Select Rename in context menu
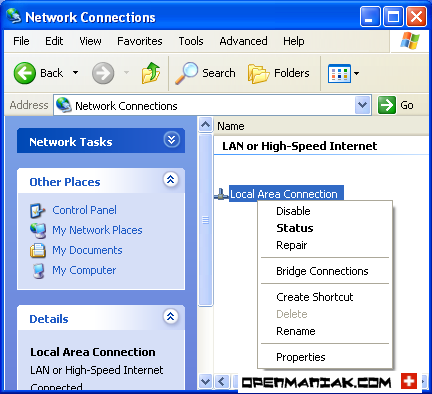 point(325,331)
